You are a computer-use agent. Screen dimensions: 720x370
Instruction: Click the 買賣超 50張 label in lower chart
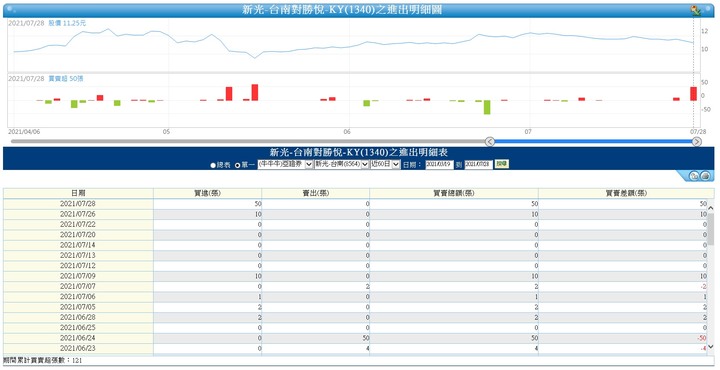[66, 79]
